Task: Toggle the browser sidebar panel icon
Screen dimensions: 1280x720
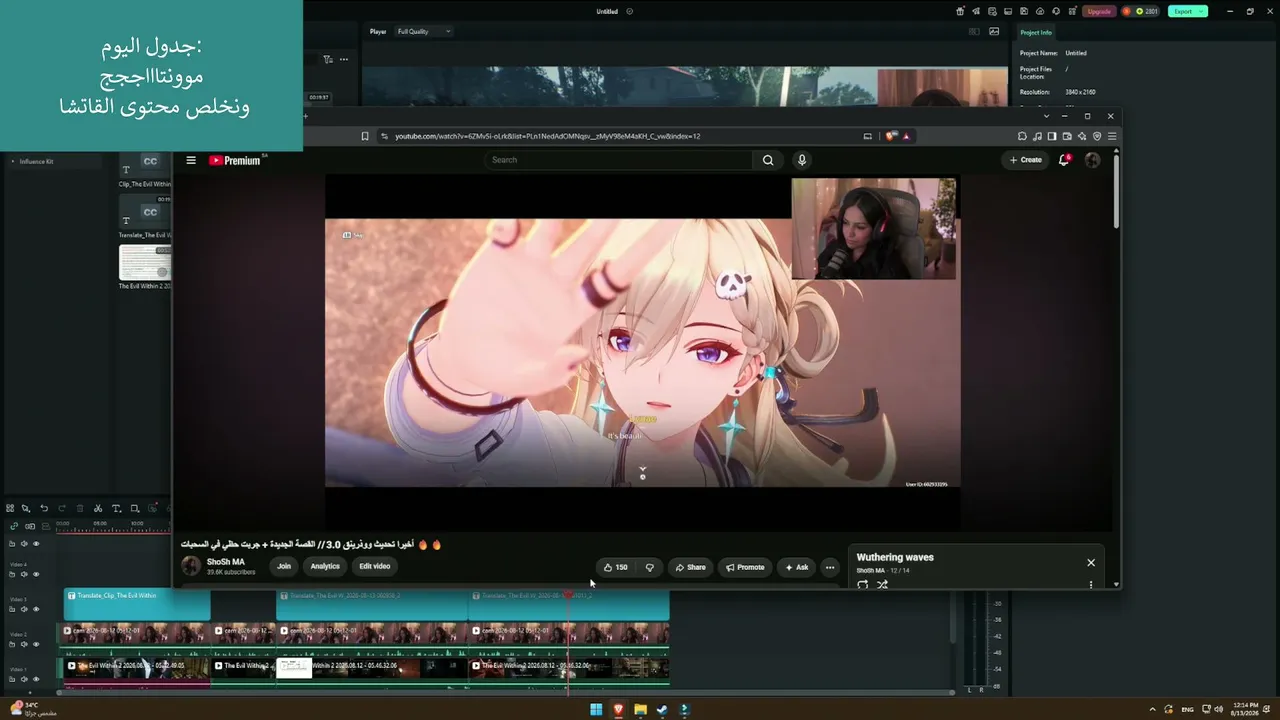Action: pos(1052,136)
